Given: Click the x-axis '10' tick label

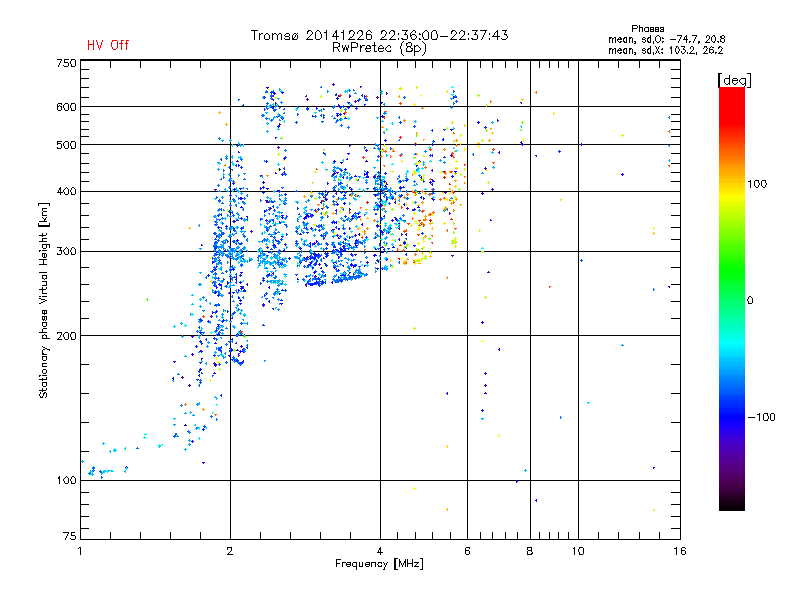Looking at the screenshot, I should [578, 551].
